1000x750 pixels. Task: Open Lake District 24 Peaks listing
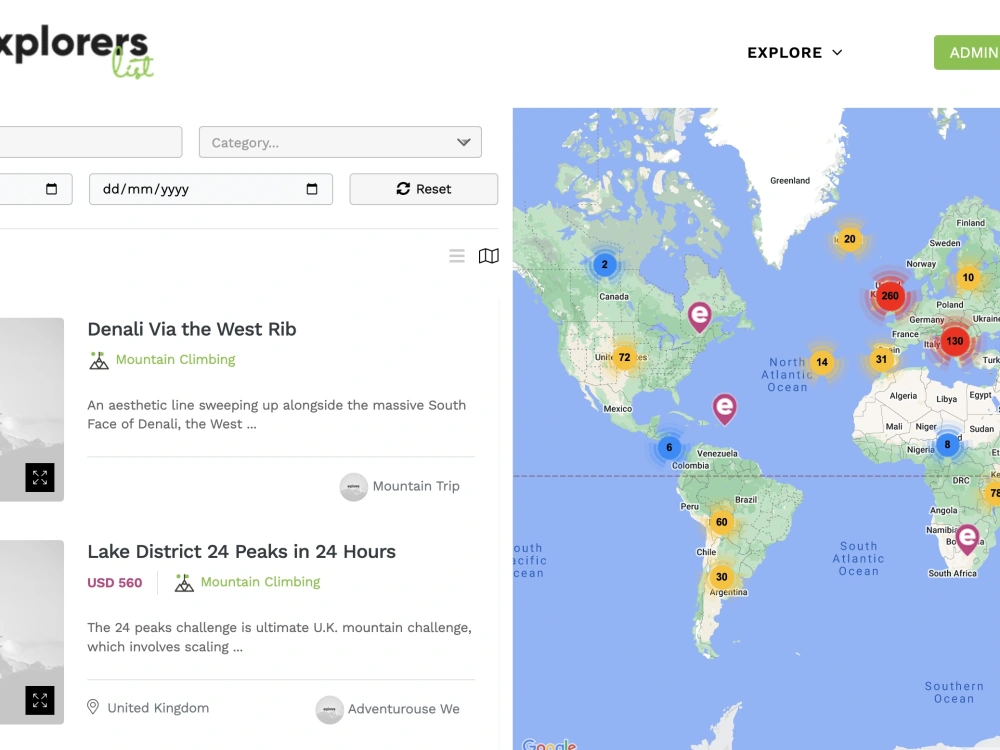point(241,552)
